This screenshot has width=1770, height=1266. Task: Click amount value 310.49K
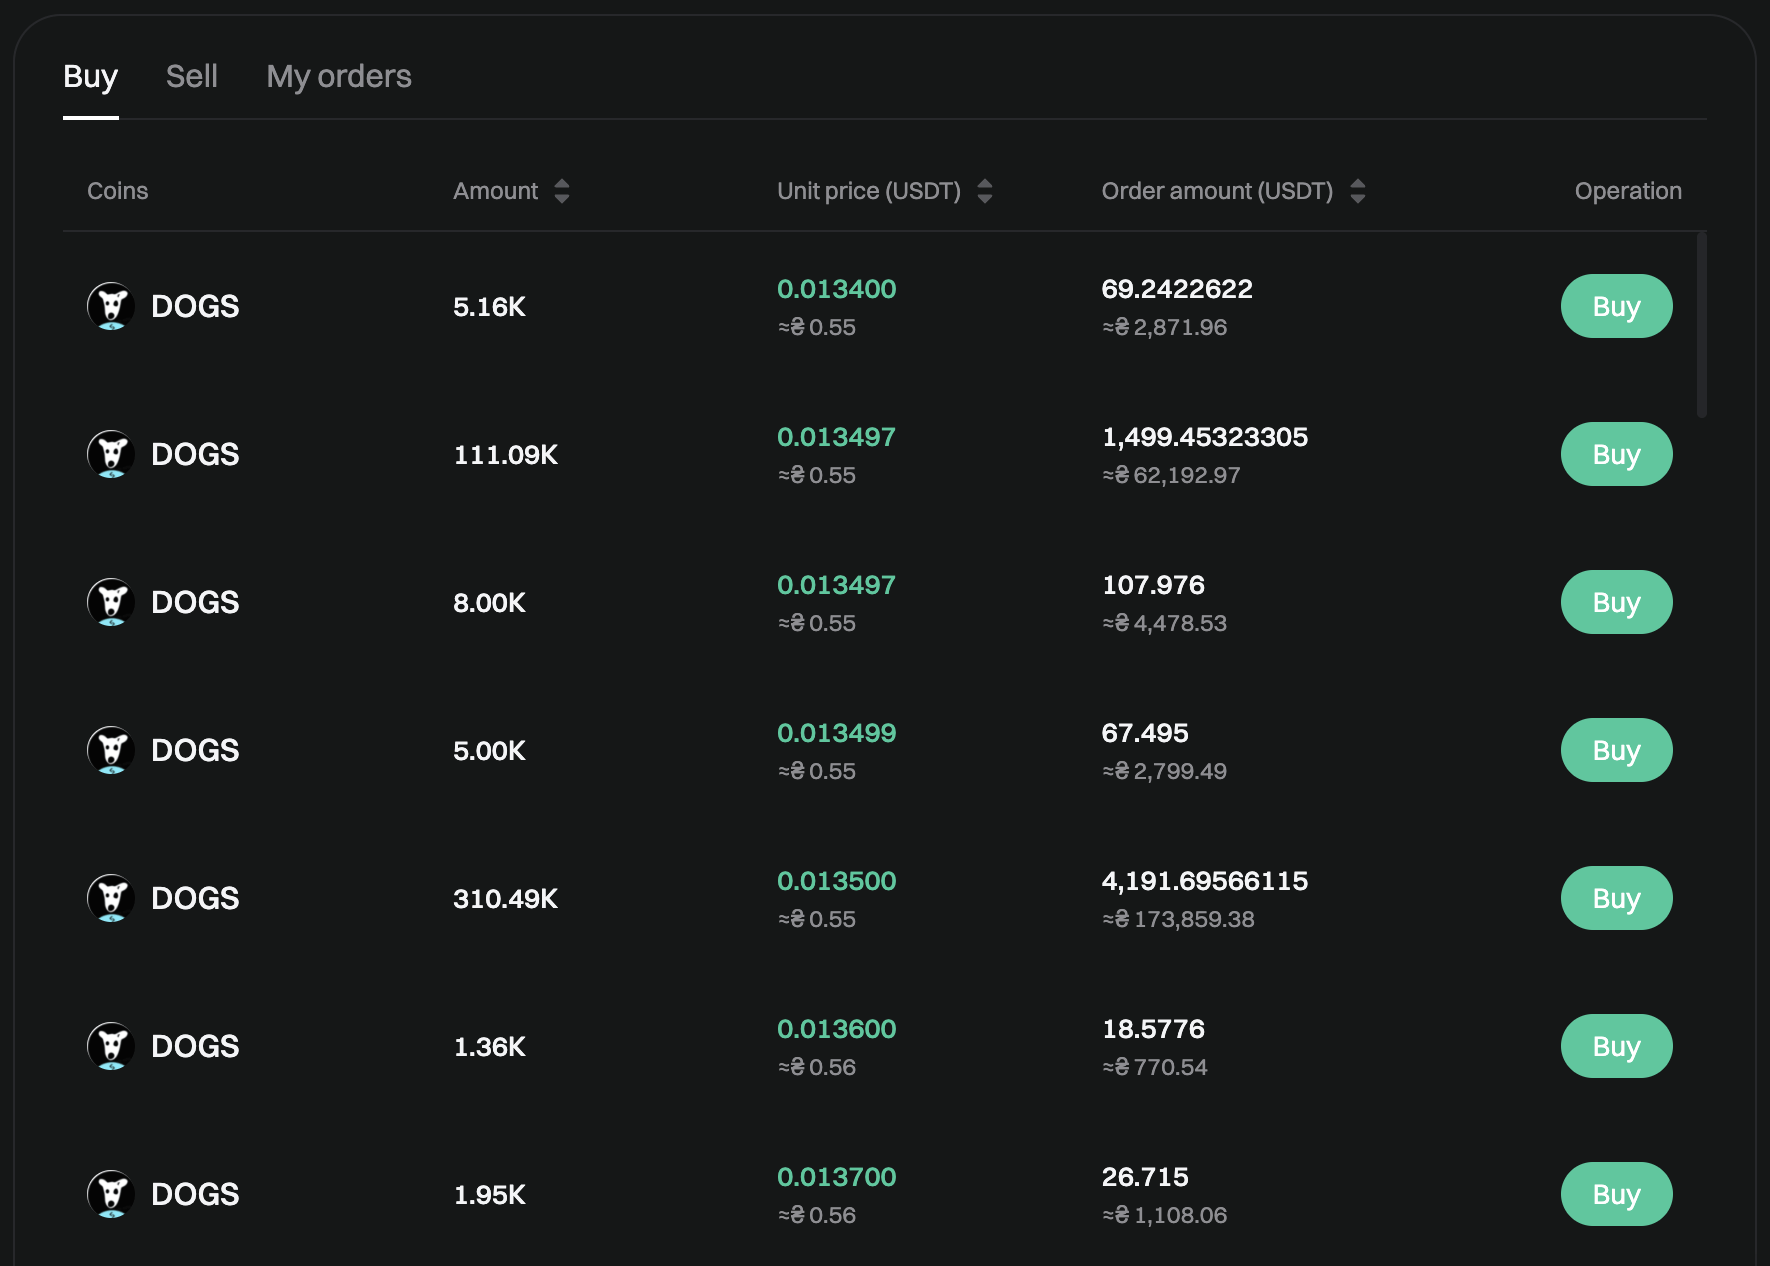[506, 899]
